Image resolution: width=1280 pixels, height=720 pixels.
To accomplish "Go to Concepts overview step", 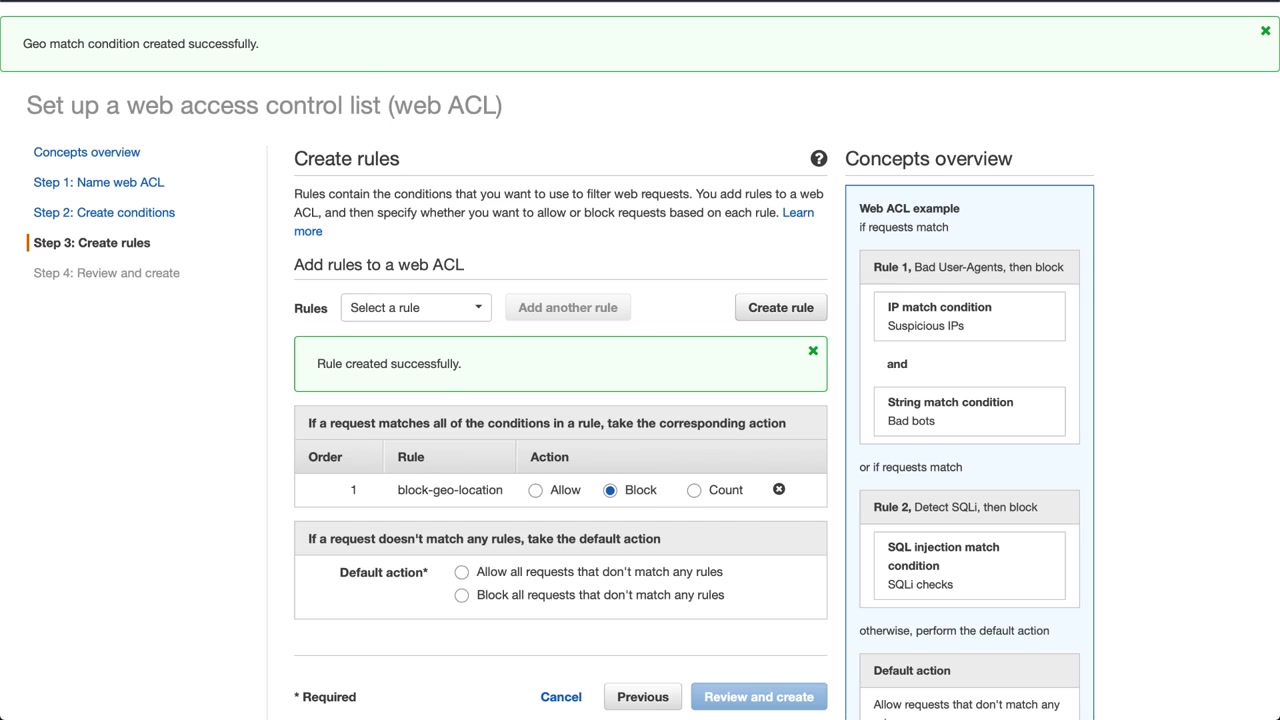I will coord(87,152).
